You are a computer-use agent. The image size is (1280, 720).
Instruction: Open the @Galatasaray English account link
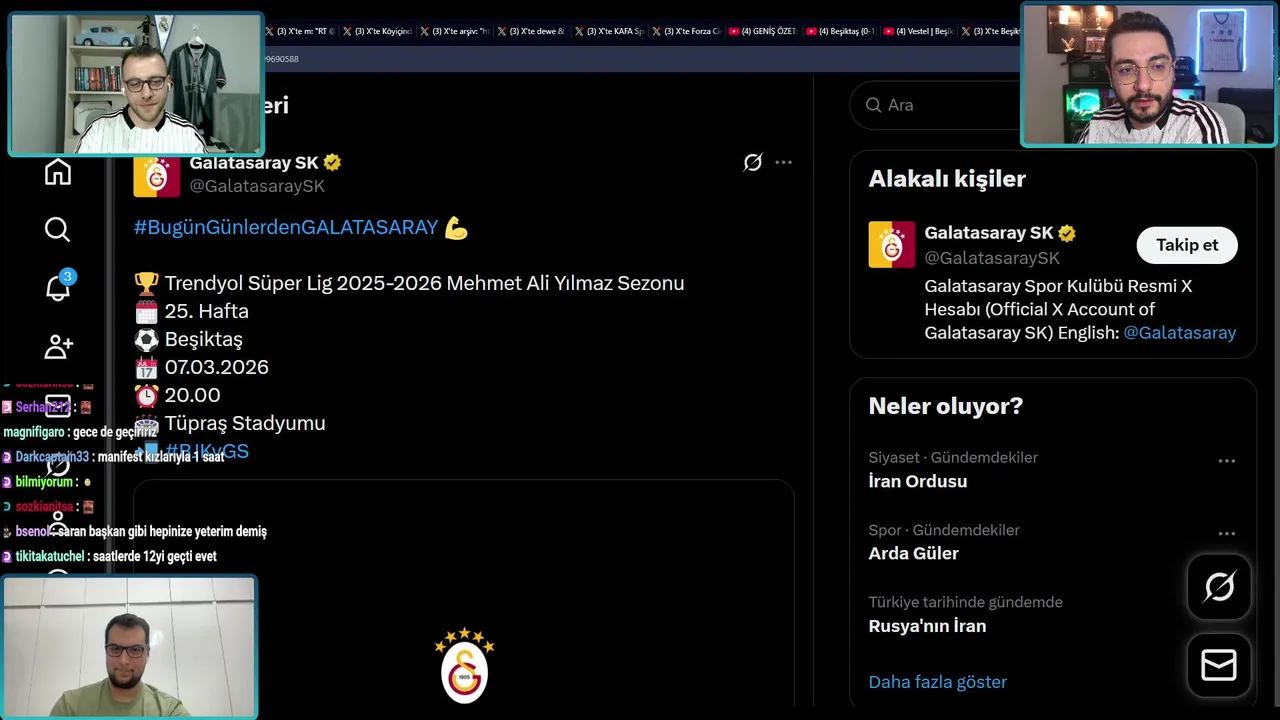coord(1180,333)
